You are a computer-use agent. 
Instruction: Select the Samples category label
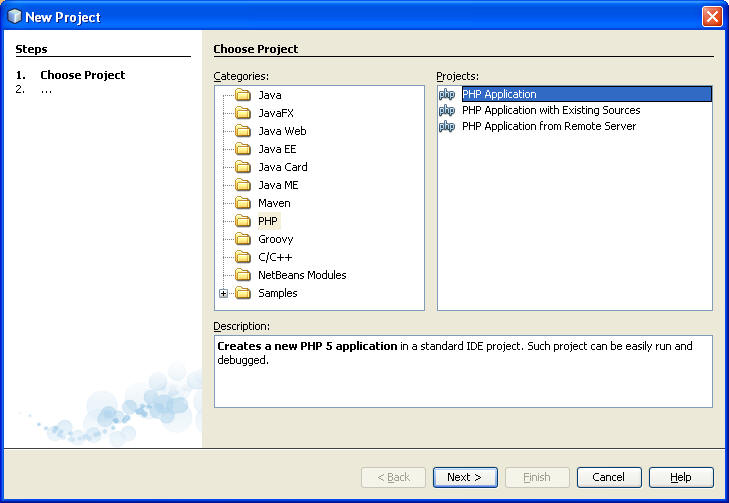[278, 293]
